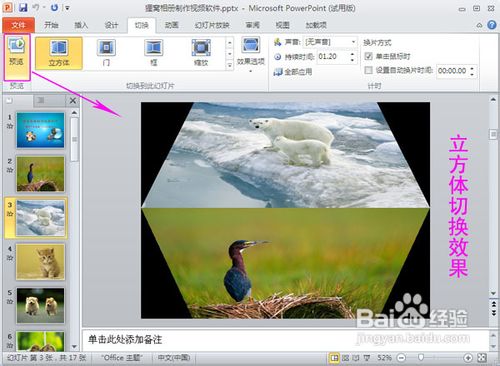Open Customize Quick Access Toolbar dropdown
Image resolution: width=500 pixels, height=366 pixels.
pos(68,8)
